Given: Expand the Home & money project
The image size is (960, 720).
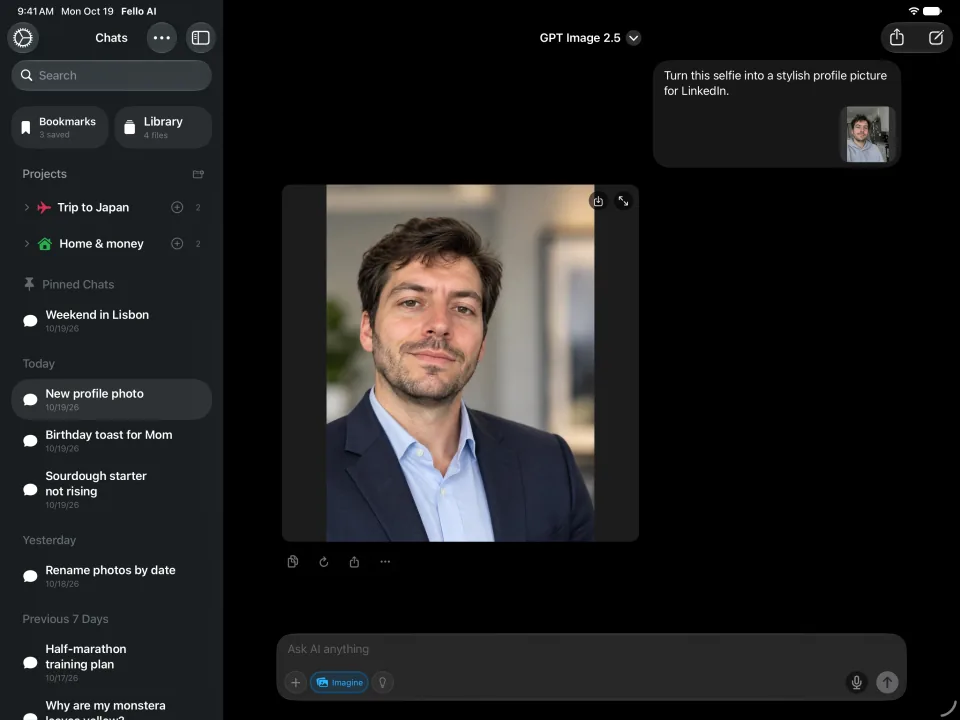Looking at the screenshot, I should 26,244.
